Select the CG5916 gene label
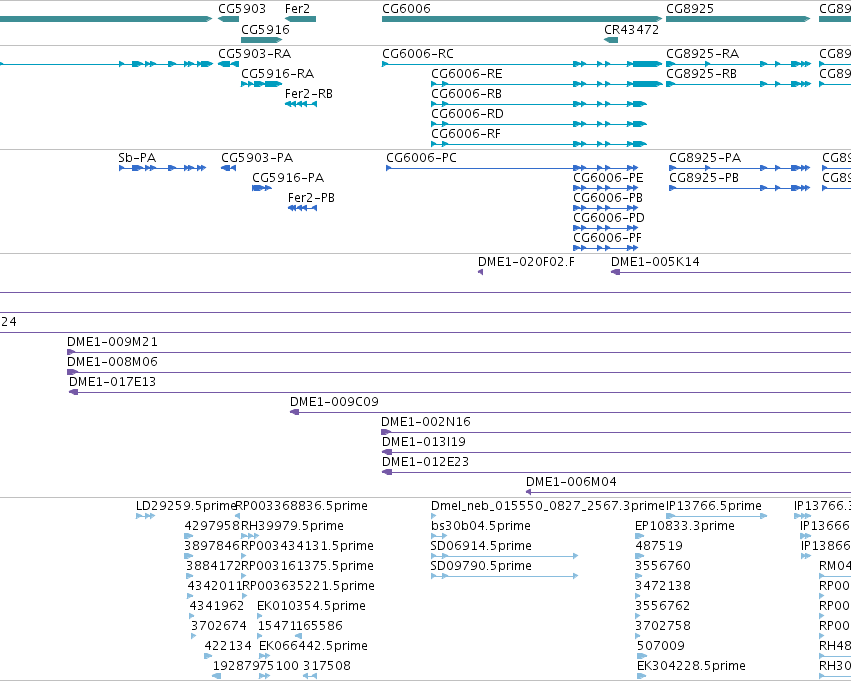This screenshot has height=681, width=851. [x=265, y=30]
